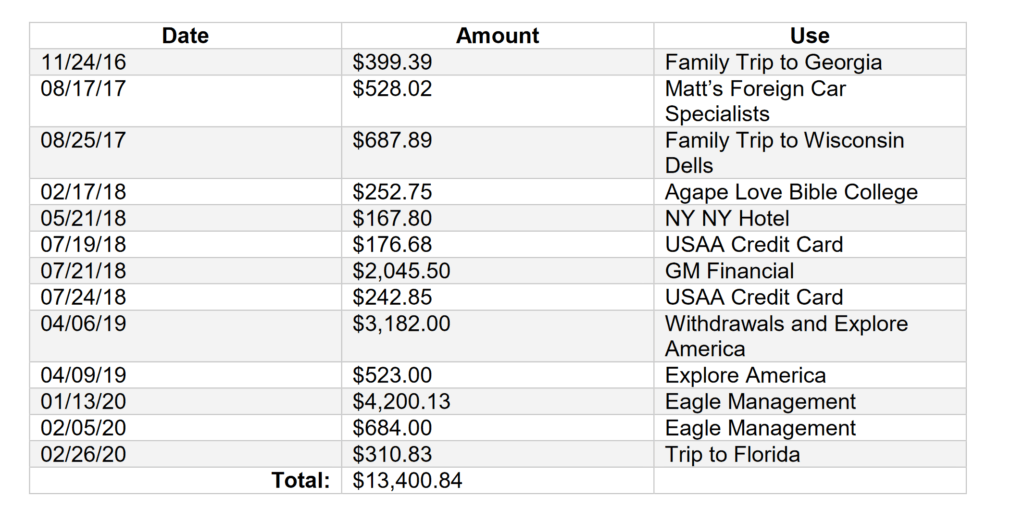Select the 07/19/18 date cell
Screen dimensions: 1024x522
pos(185,244)
